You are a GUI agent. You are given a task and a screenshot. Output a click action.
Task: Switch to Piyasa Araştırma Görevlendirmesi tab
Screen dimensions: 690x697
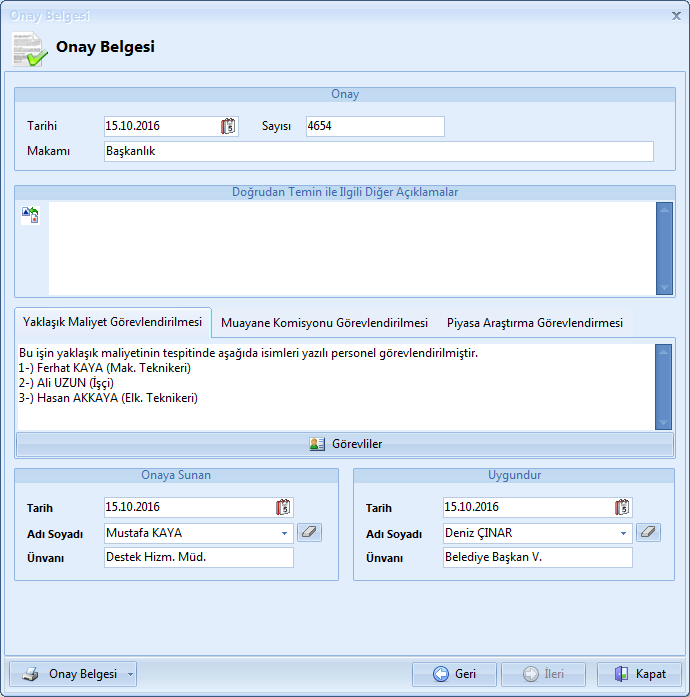click(534, 323)
